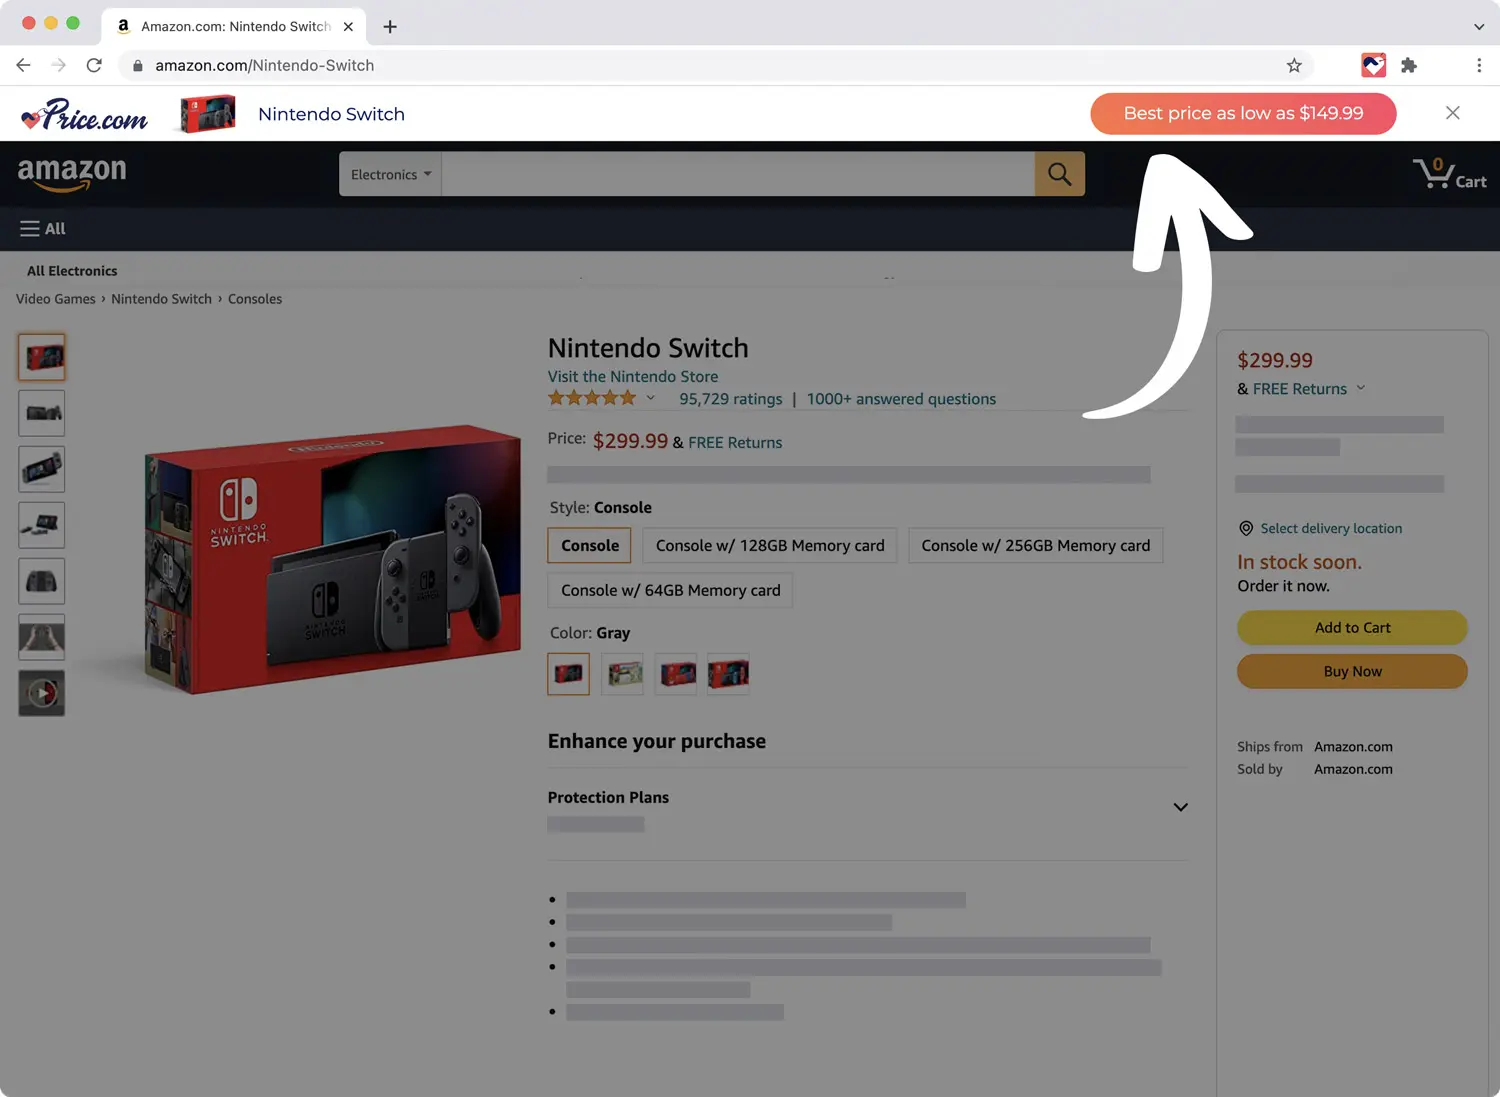Click the browser back arrow
This screenshot has width=1500, height=1097.
(23, 65)
